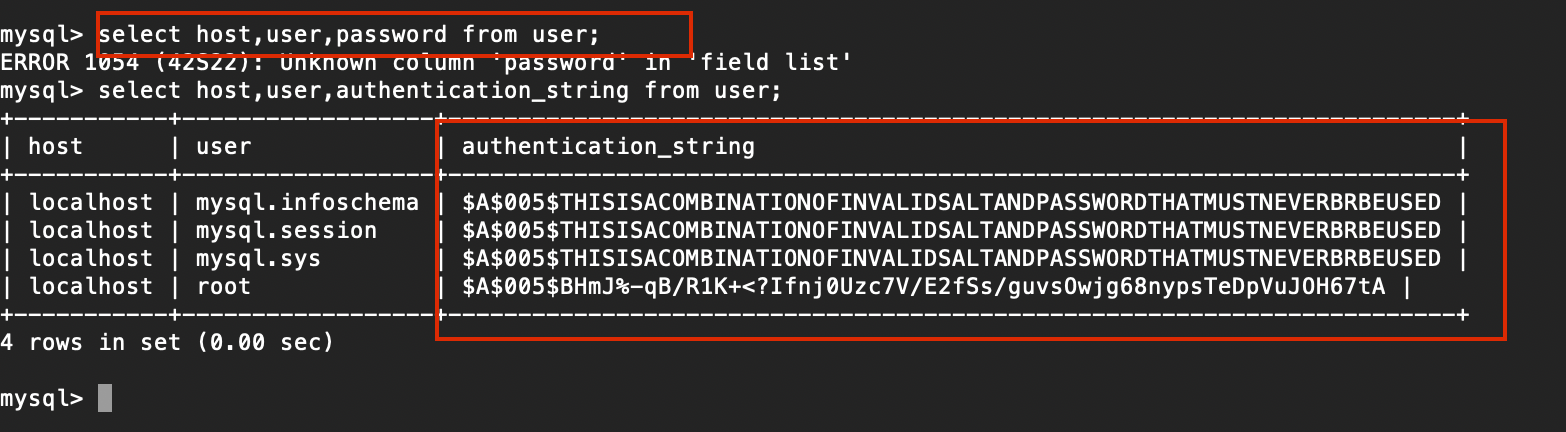1566x432 pixels.
Task: Click the ERROR 1054 message line
Action: [426, 63]
